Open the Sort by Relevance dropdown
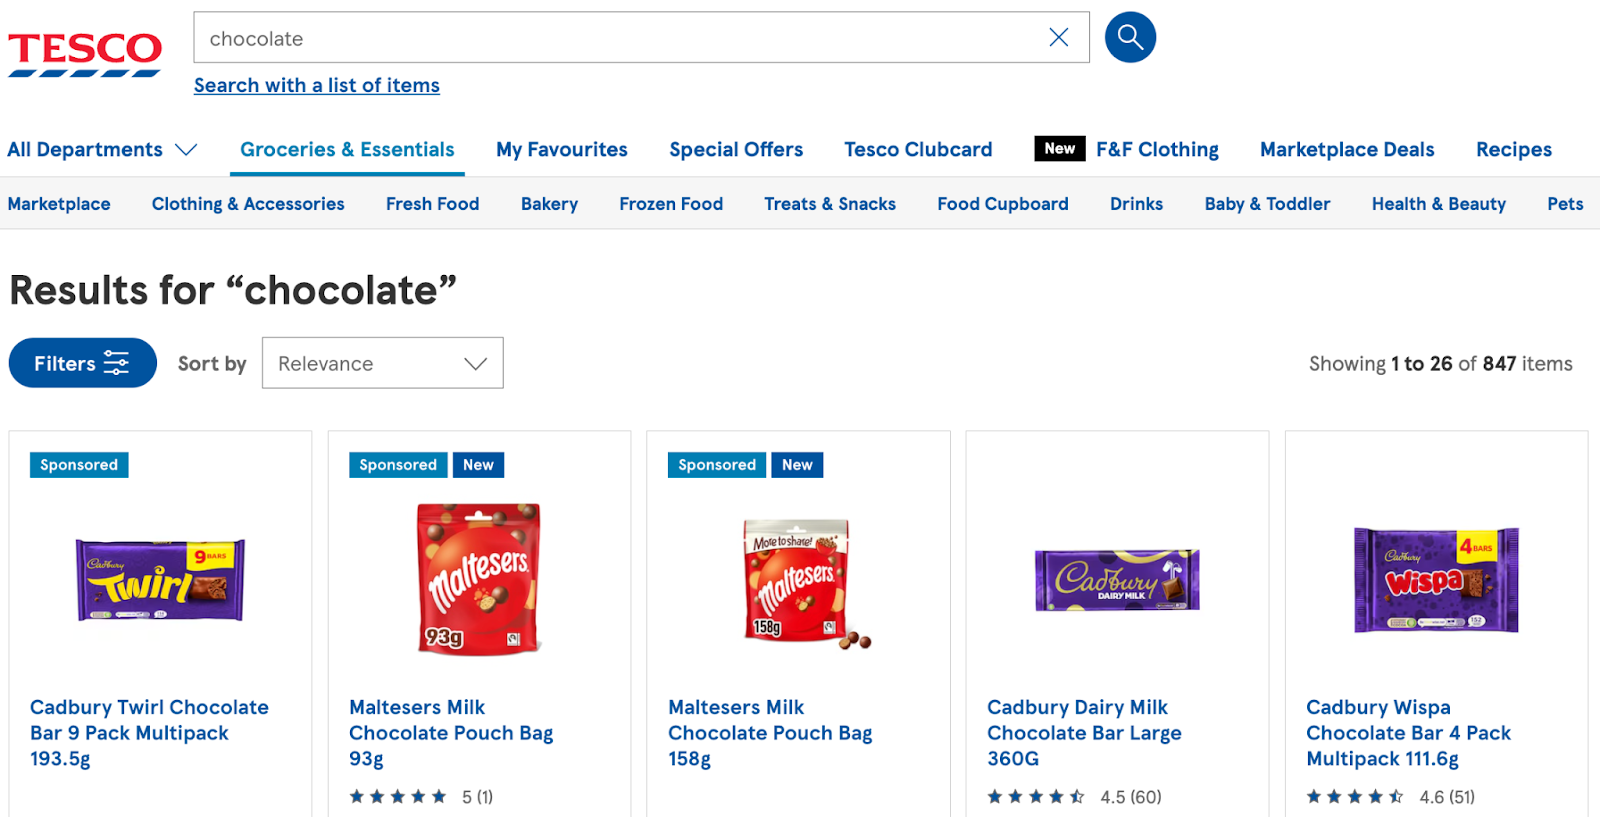The image size is (1600, 817). pyautogui.click(x=381, y=363)
